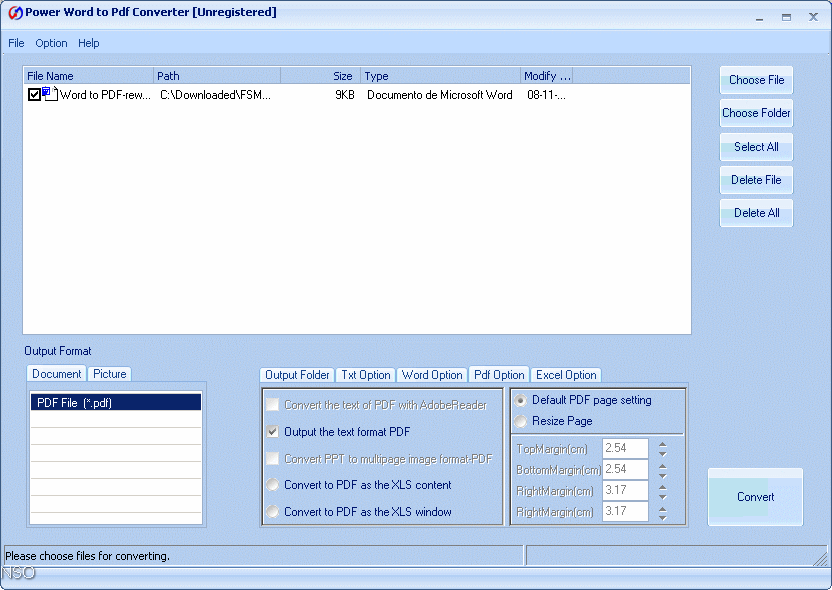832x590 pixels.
Task: Click the Delete All button
Action: (x=755, y=212)
